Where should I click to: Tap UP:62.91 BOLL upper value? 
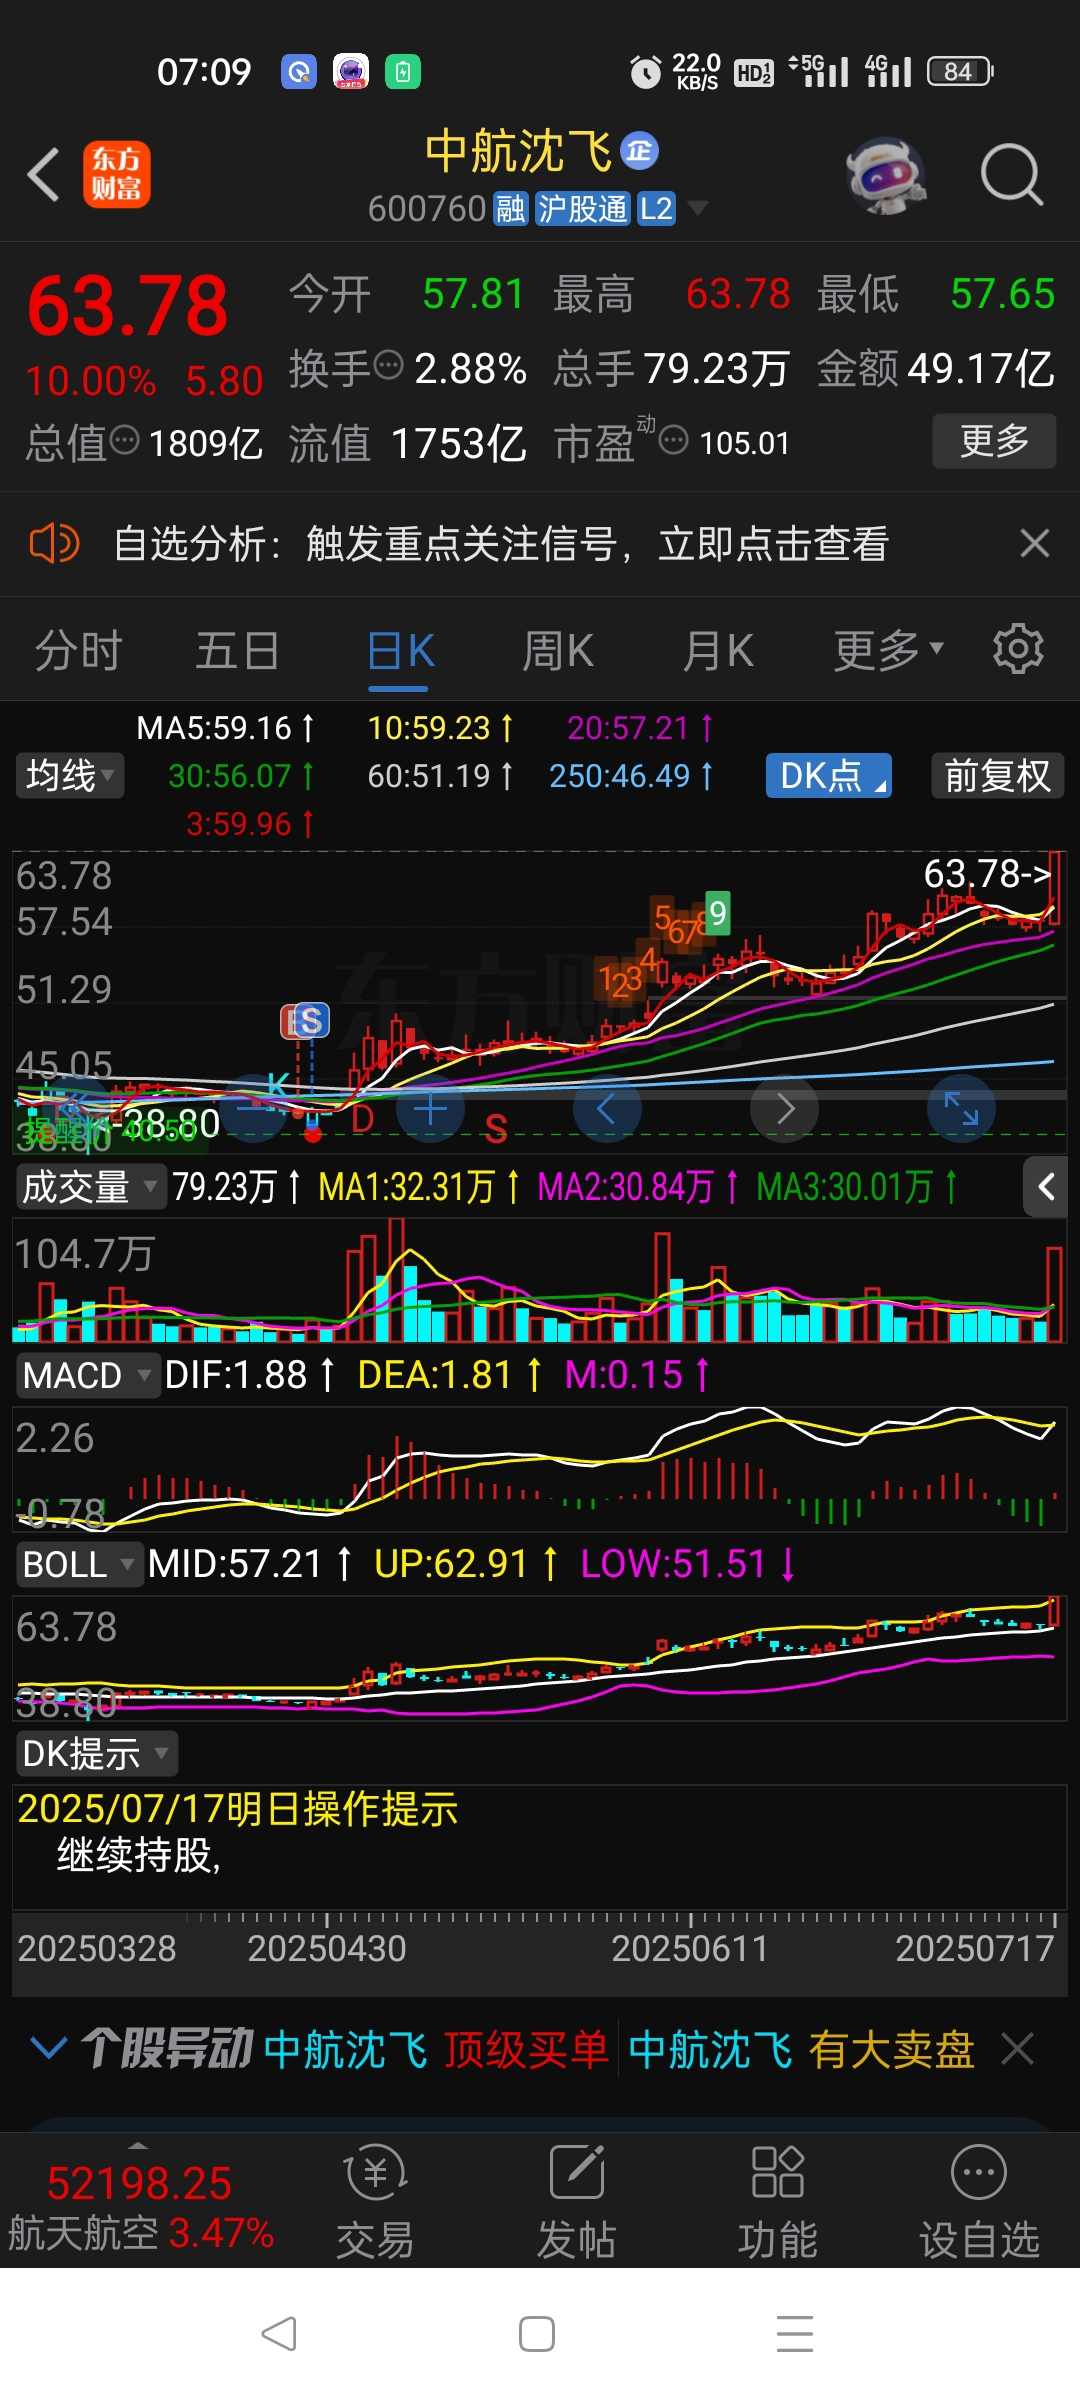pyautogui.click(x=466, y=1564)
